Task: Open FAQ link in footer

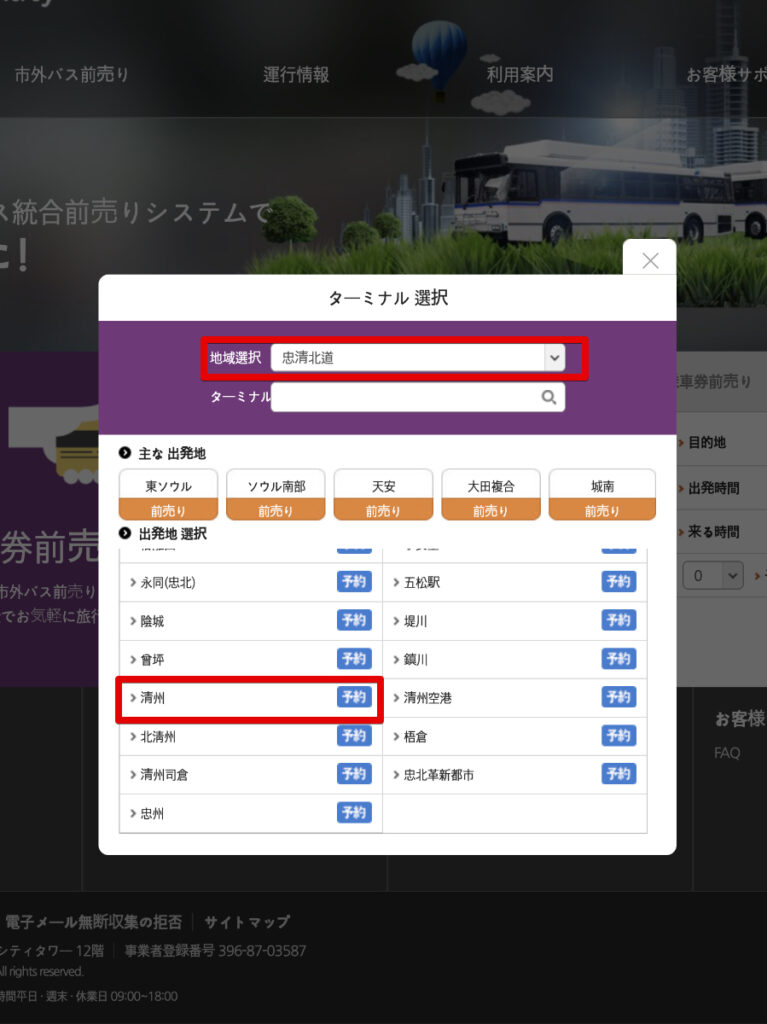Action: tap(727, 753)
